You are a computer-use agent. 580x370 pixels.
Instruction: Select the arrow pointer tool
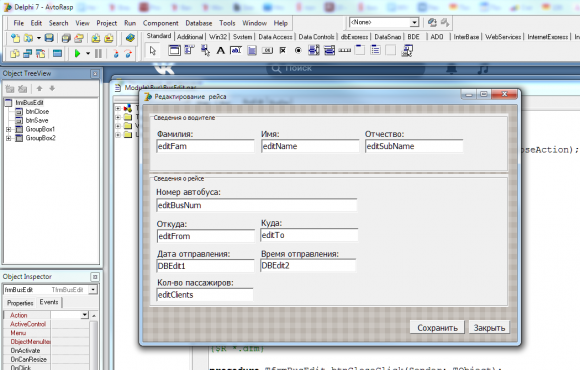(153, 50)
